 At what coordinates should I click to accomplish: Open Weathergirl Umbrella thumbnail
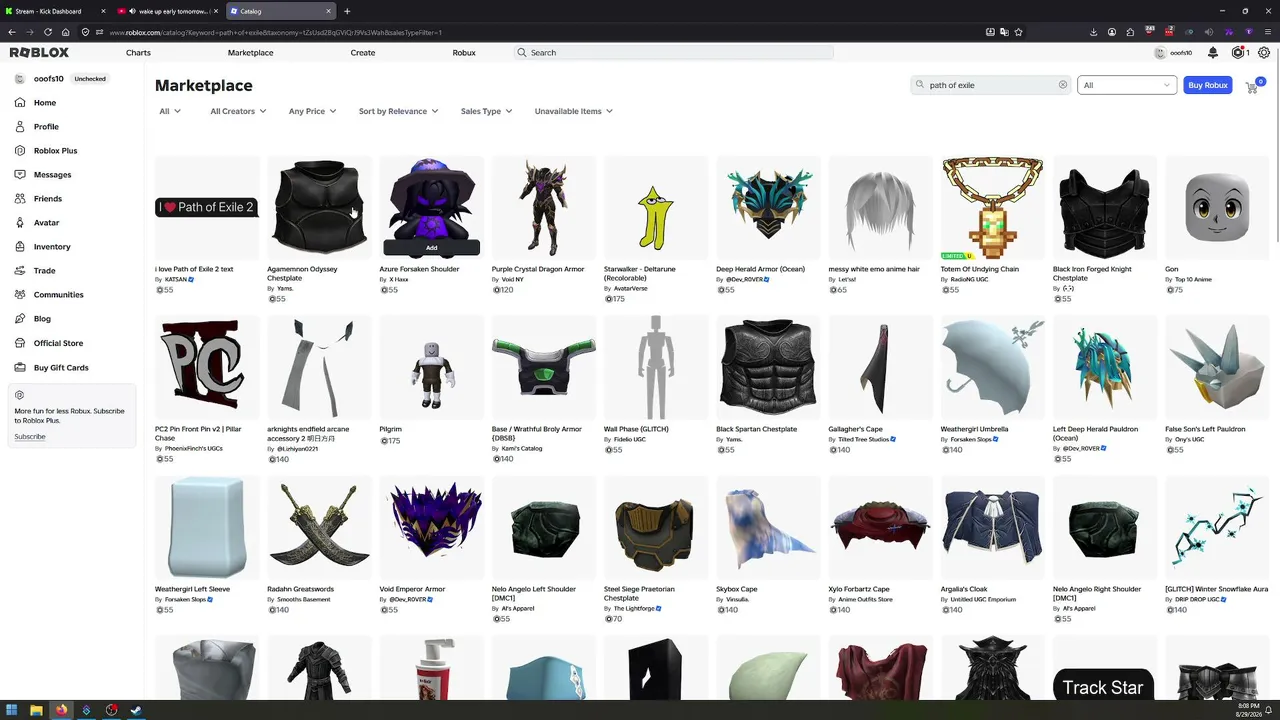[992, 367]
